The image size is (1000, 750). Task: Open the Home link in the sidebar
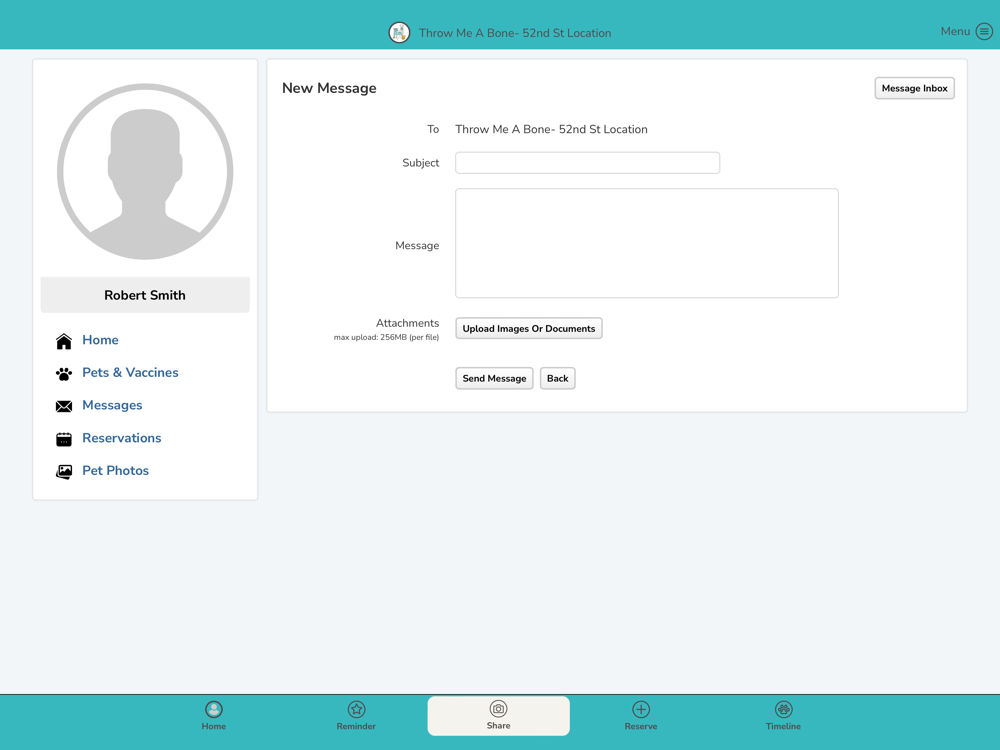(100, 340)
